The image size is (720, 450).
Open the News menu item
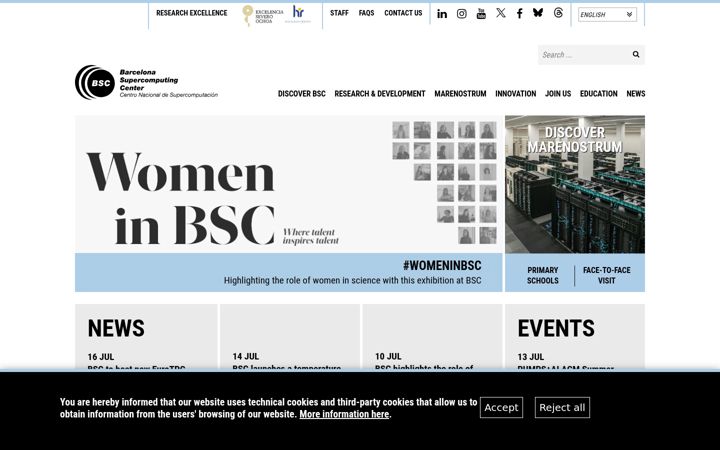point(636,94)
